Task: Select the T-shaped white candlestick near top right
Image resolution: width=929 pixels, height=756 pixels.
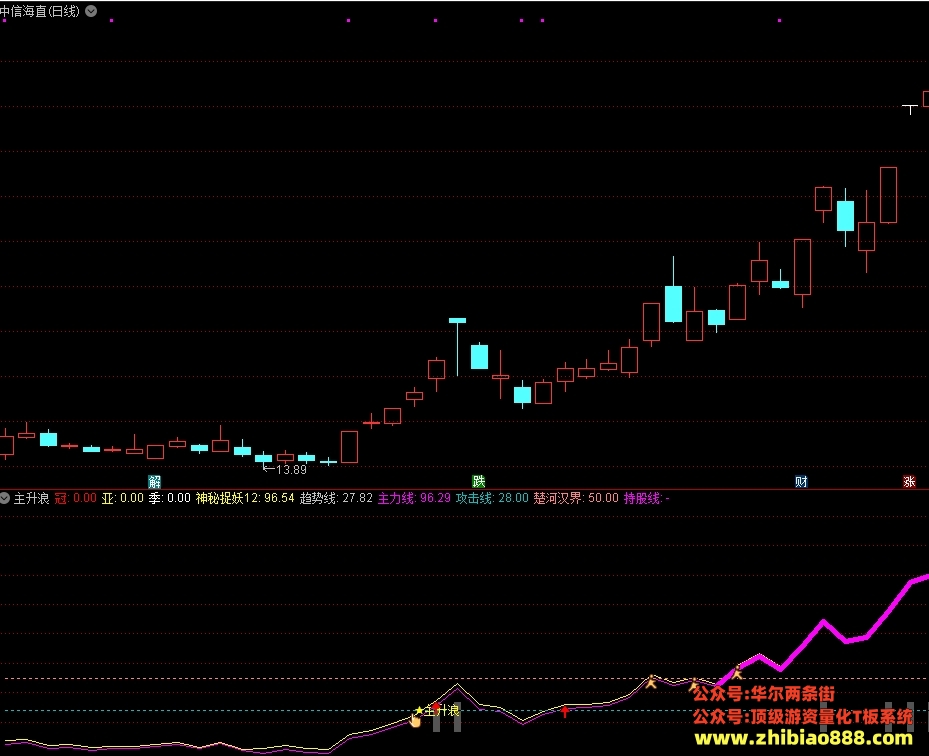Action: click(910, 110)
